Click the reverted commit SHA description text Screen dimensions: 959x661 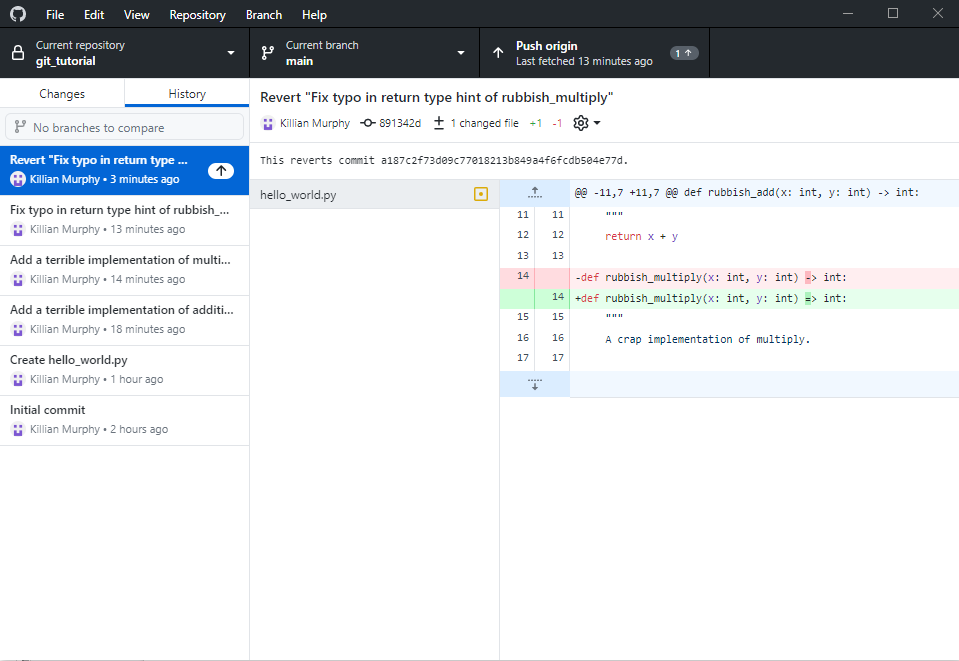(x=444, y=160)
